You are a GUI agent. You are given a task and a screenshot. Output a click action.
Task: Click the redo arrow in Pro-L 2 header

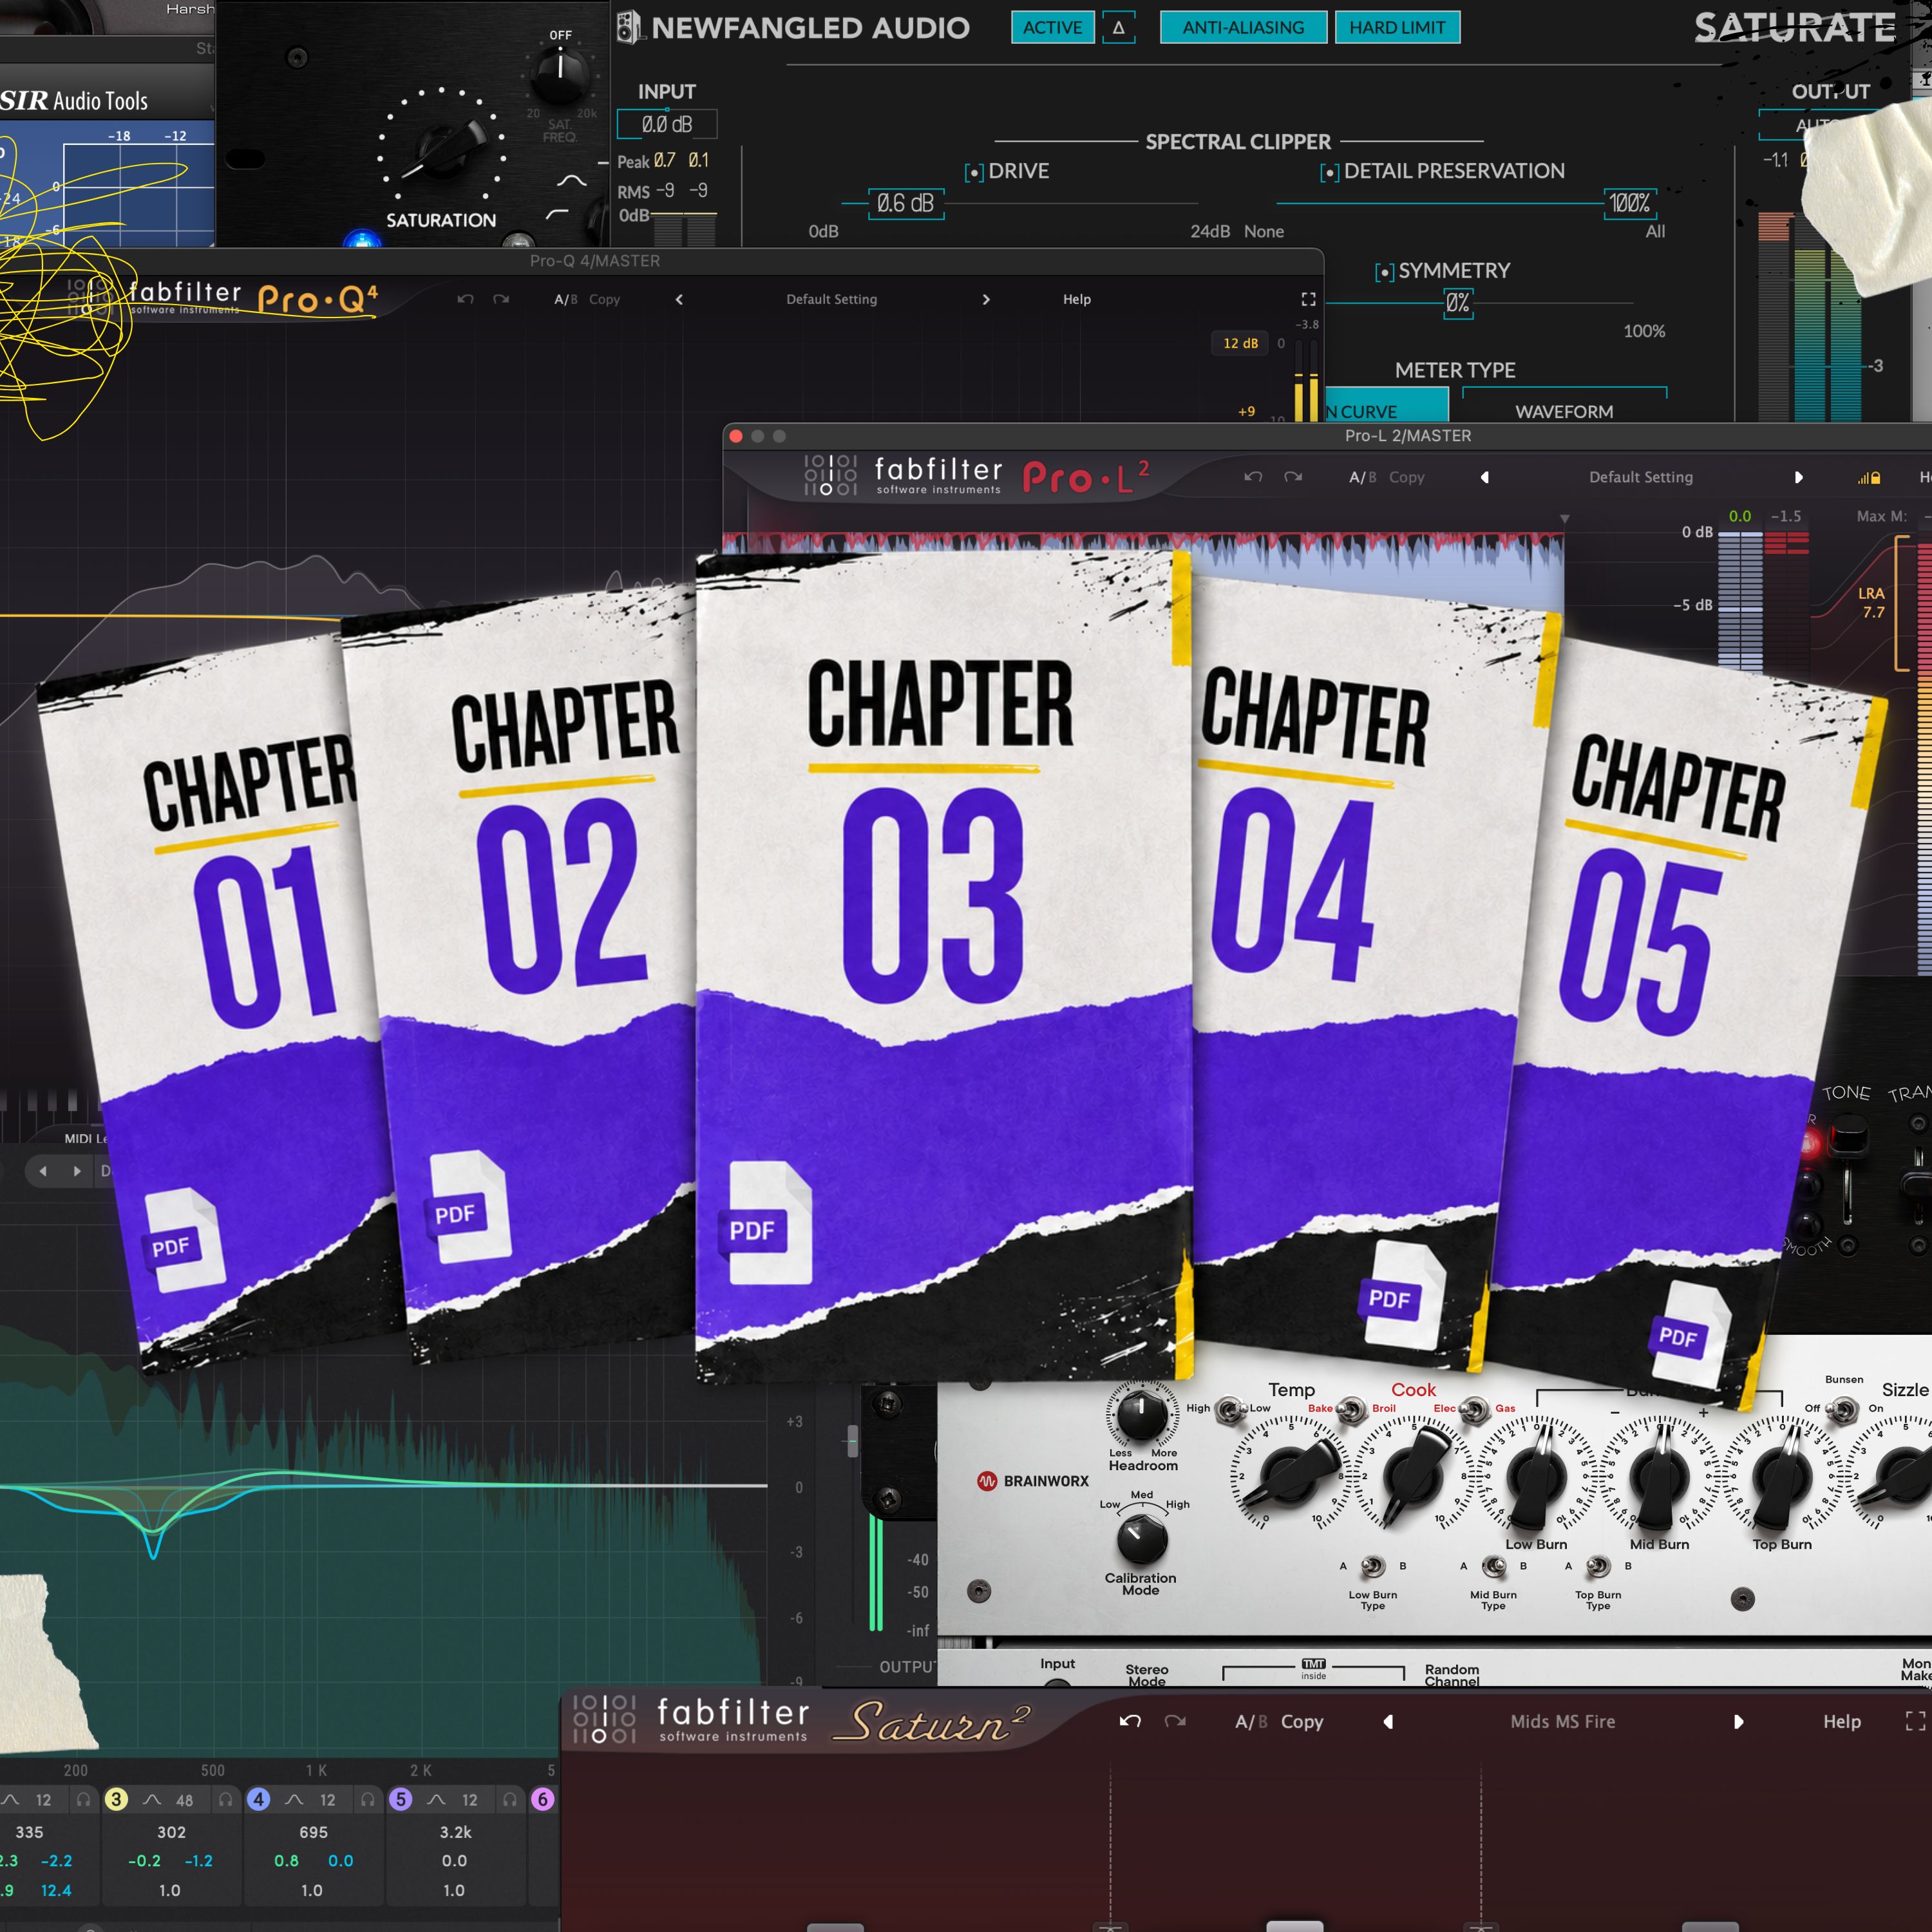coord(1293,477)
